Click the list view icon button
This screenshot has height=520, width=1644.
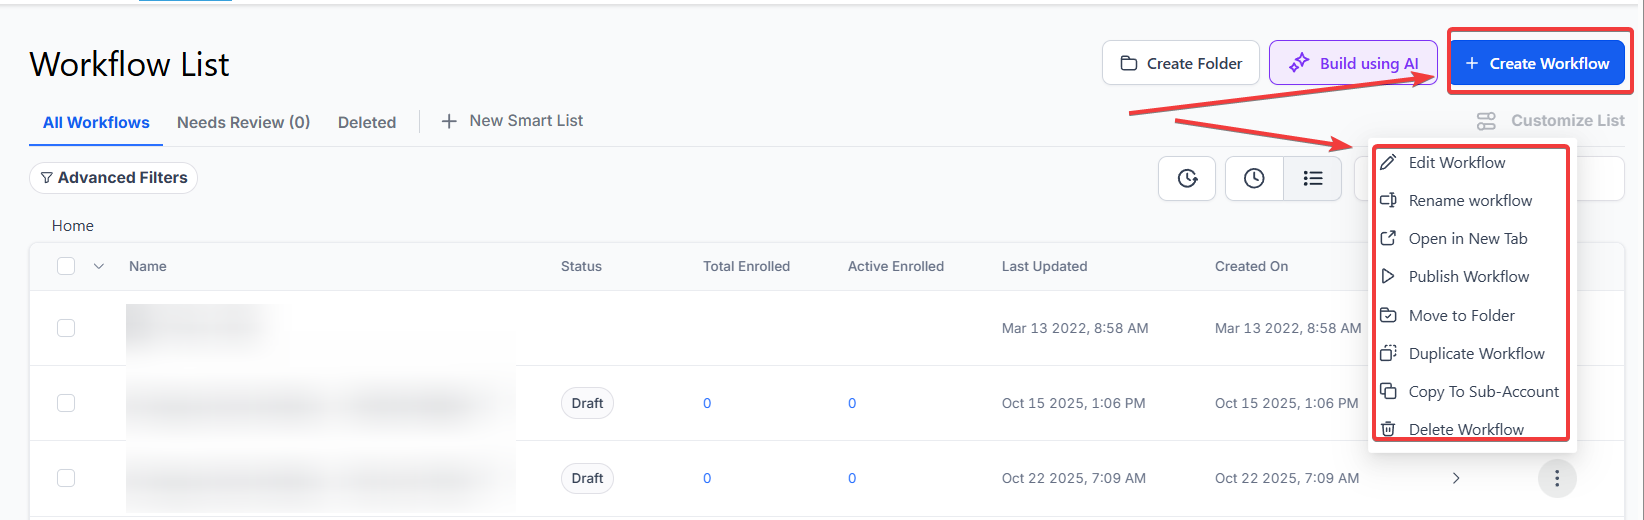point(1312,178)
